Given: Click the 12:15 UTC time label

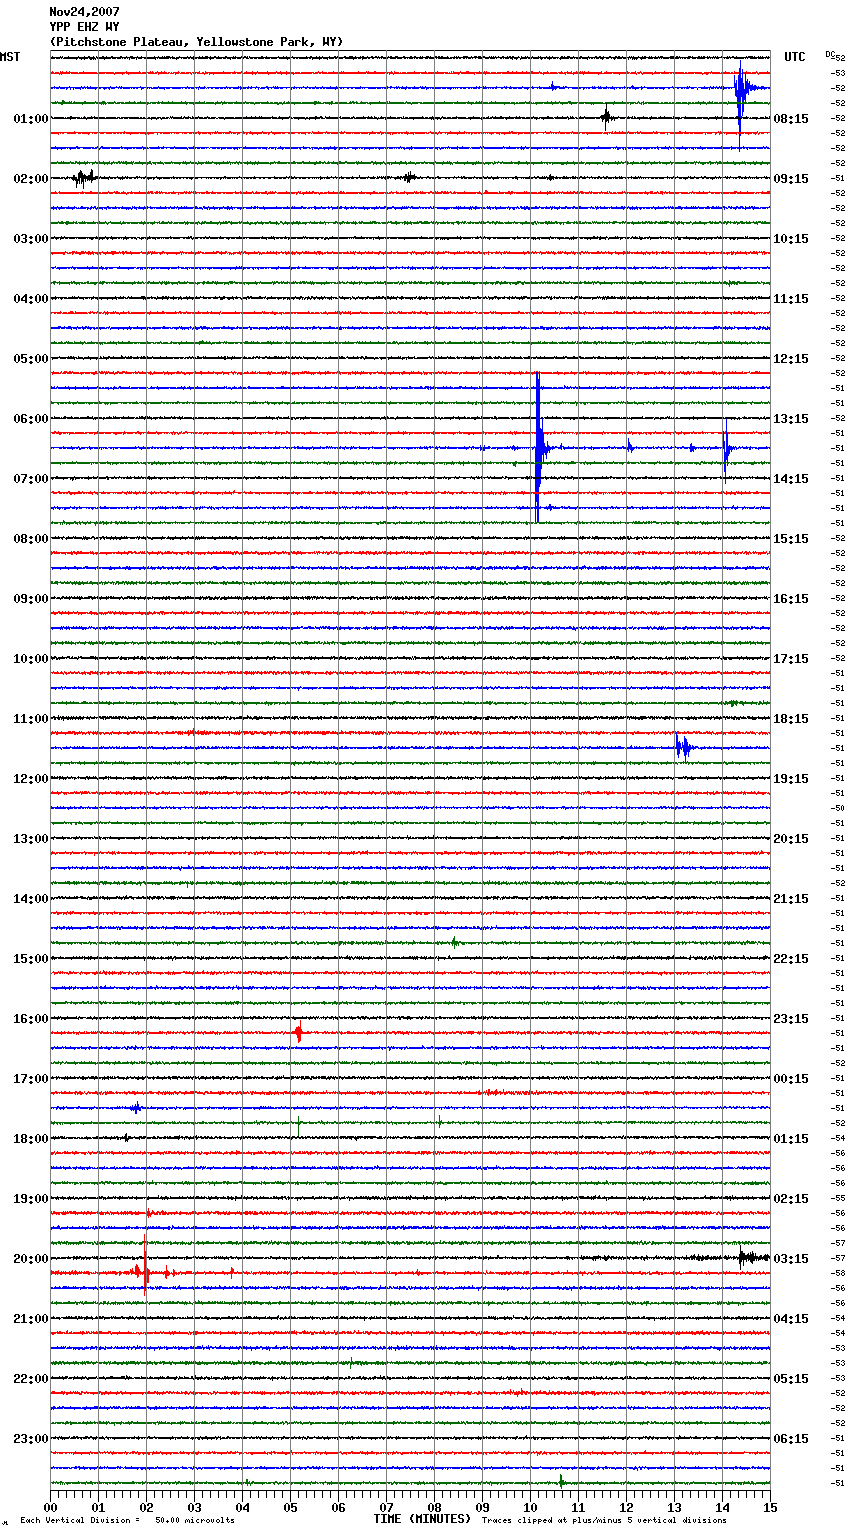Looking at the screenshot, I should point(791,359).
